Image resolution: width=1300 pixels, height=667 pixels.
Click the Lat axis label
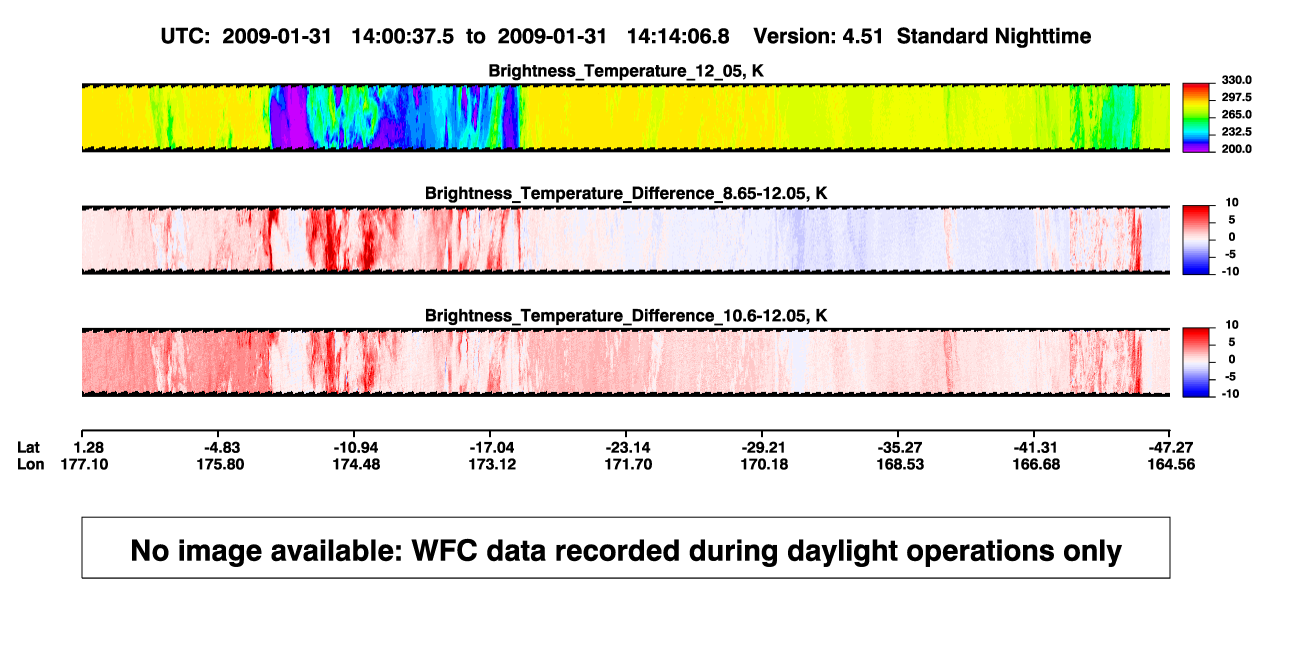(x=28, y=447)
